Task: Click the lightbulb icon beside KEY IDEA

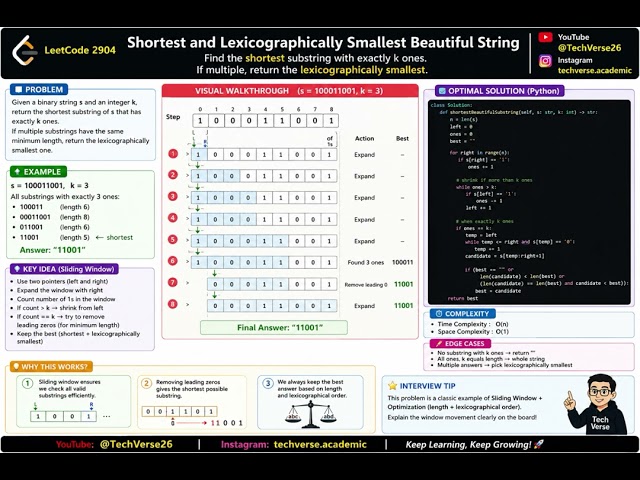Action: (17, 269)
